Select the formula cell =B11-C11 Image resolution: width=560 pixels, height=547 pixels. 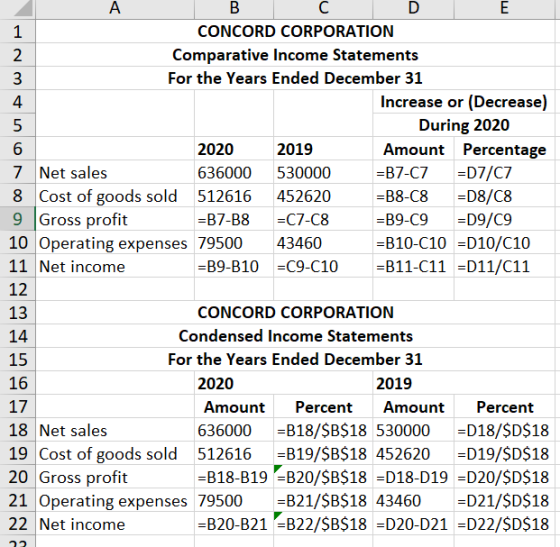click(414, 266)
